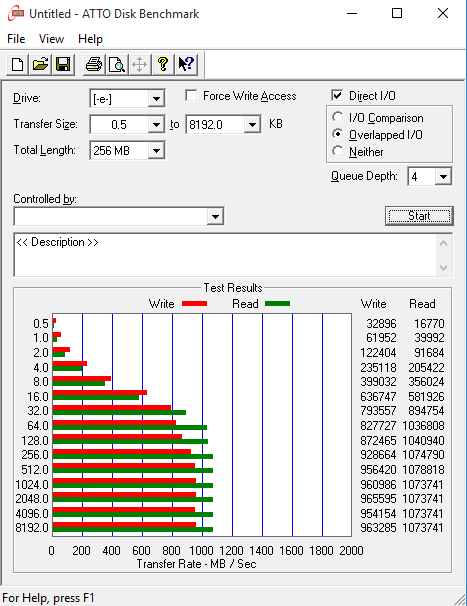Click the read value 1078818
The height and width of the screenshot is (606, 467).
pyautogui.click(x=423, y=470)
